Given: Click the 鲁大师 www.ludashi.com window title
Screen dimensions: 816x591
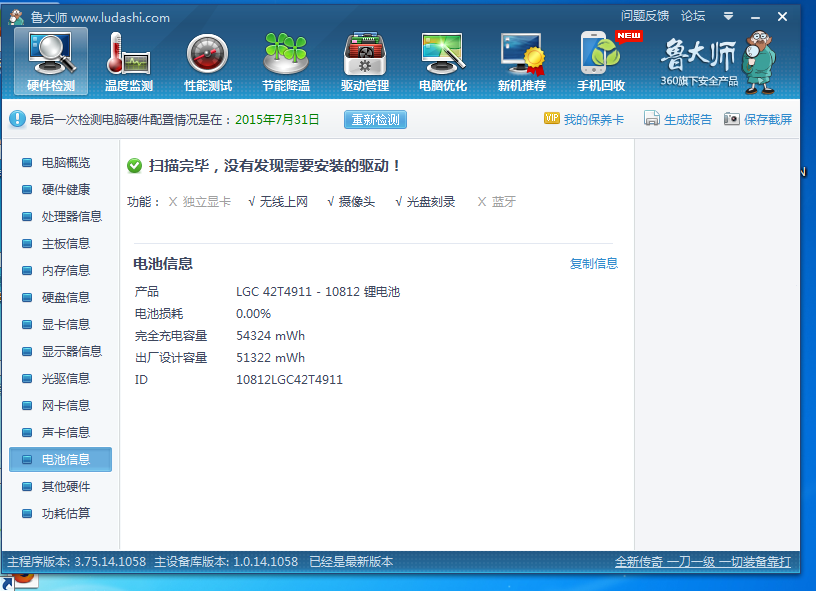Looking at the screenshot, I should pyautogui.click(x=100, y=18).
